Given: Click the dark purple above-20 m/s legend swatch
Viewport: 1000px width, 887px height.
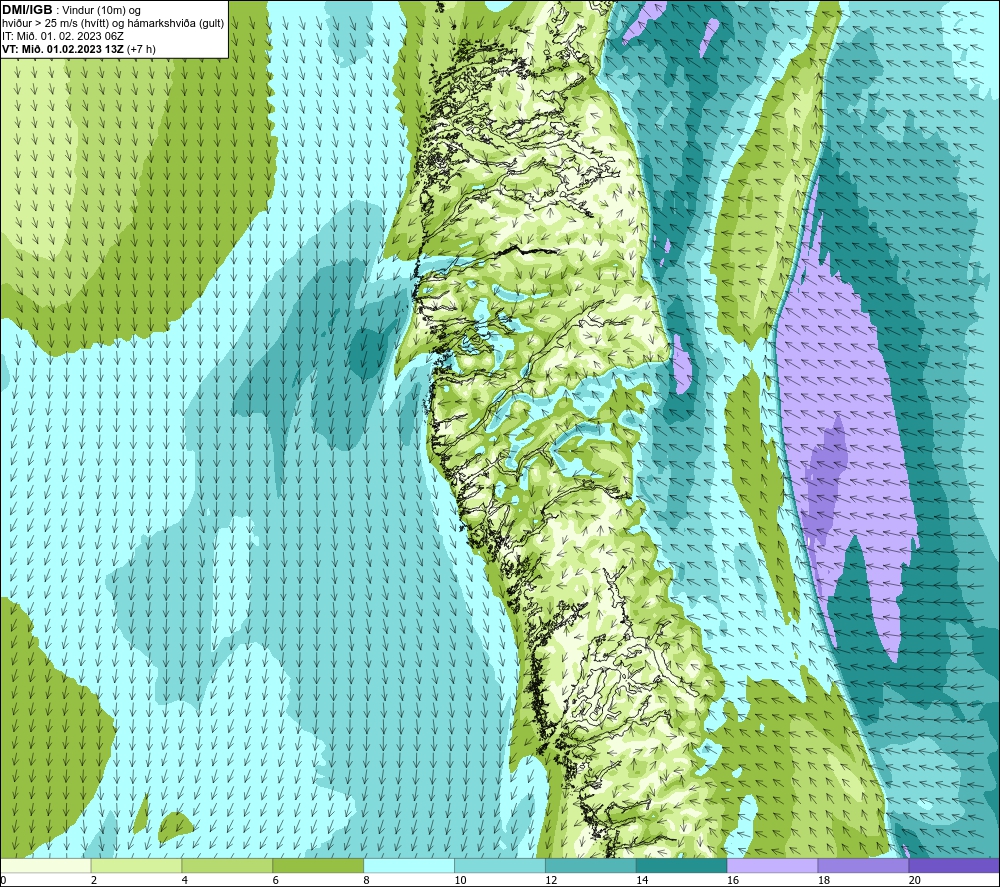Looking at the screenshot, I should [x=953, y=866].
